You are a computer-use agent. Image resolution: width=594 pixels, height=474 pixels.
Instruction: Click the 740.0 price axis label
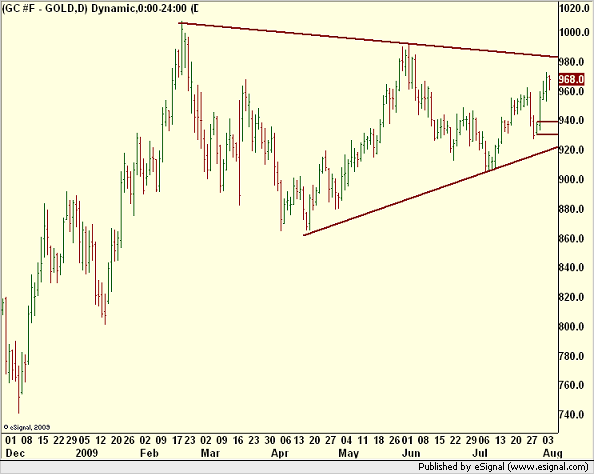[571, 415]
